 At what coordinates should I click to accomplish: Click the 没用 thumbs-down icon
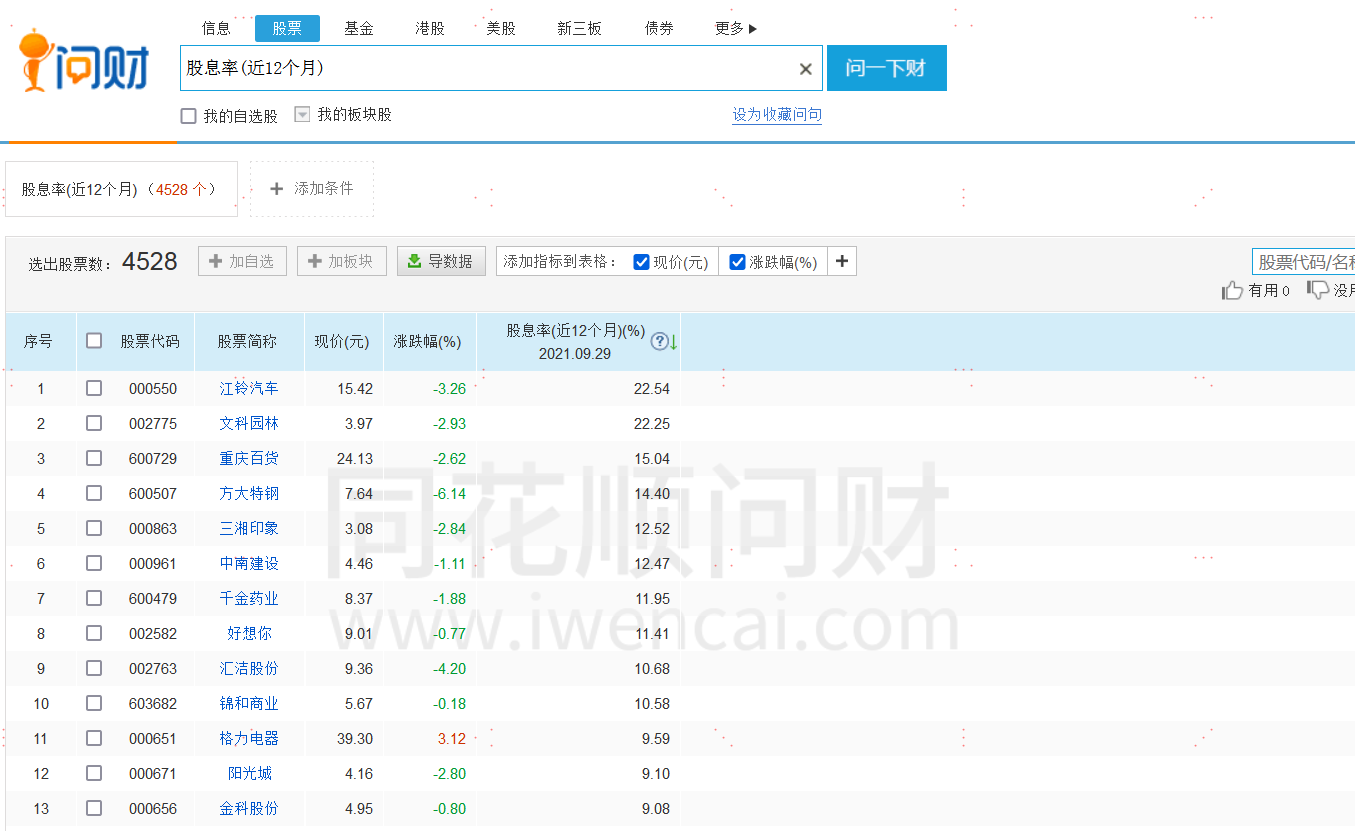click(1318, 290)
